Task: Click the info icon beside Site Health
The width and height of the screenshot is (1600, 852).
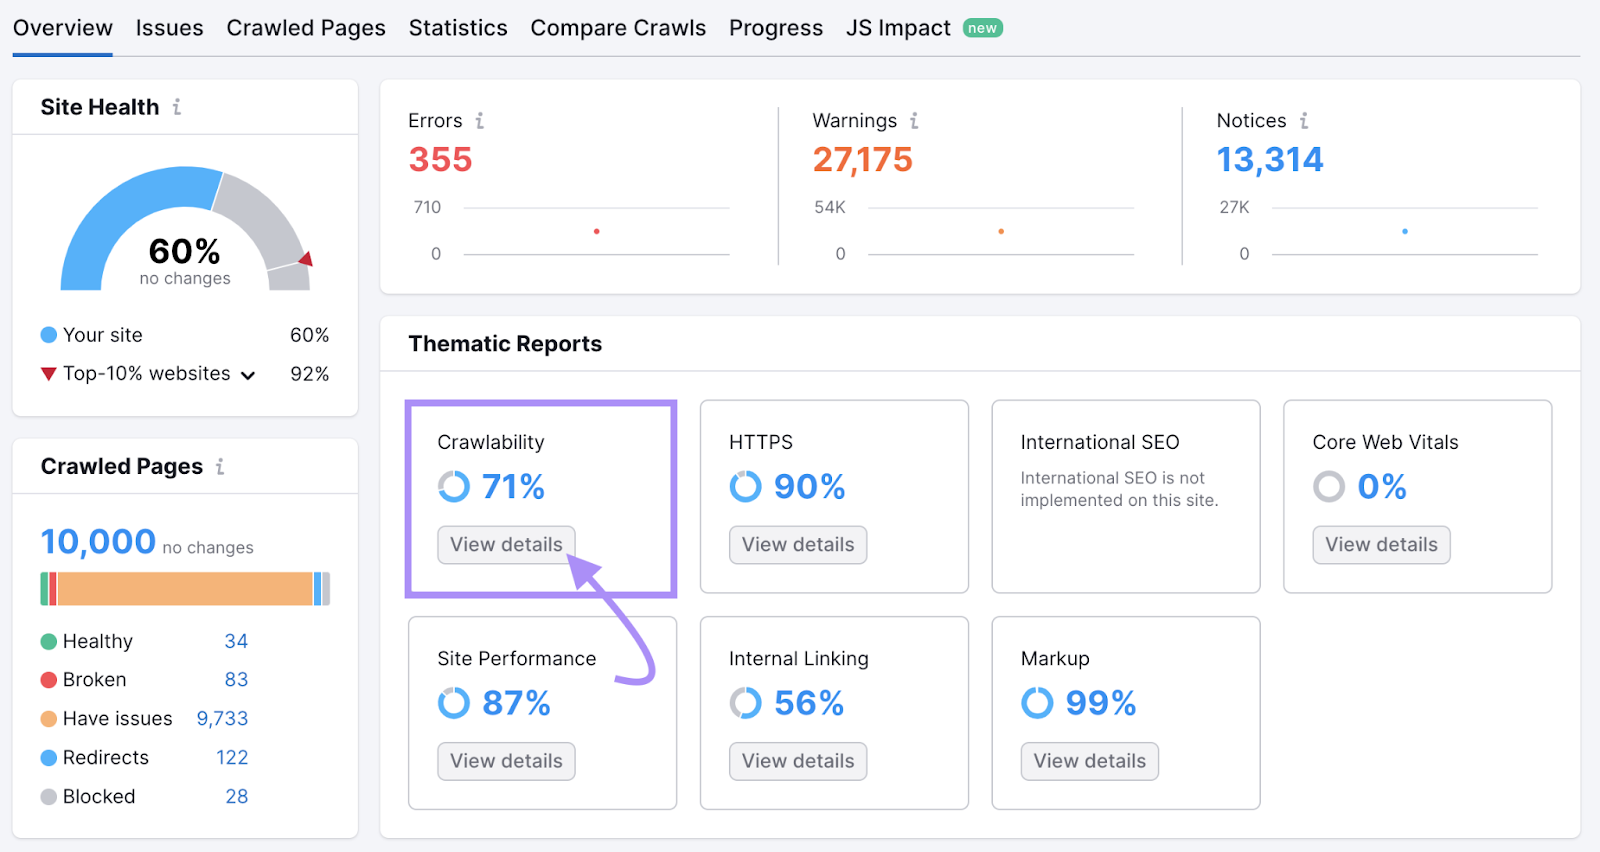Action: [x=177, y=107]
